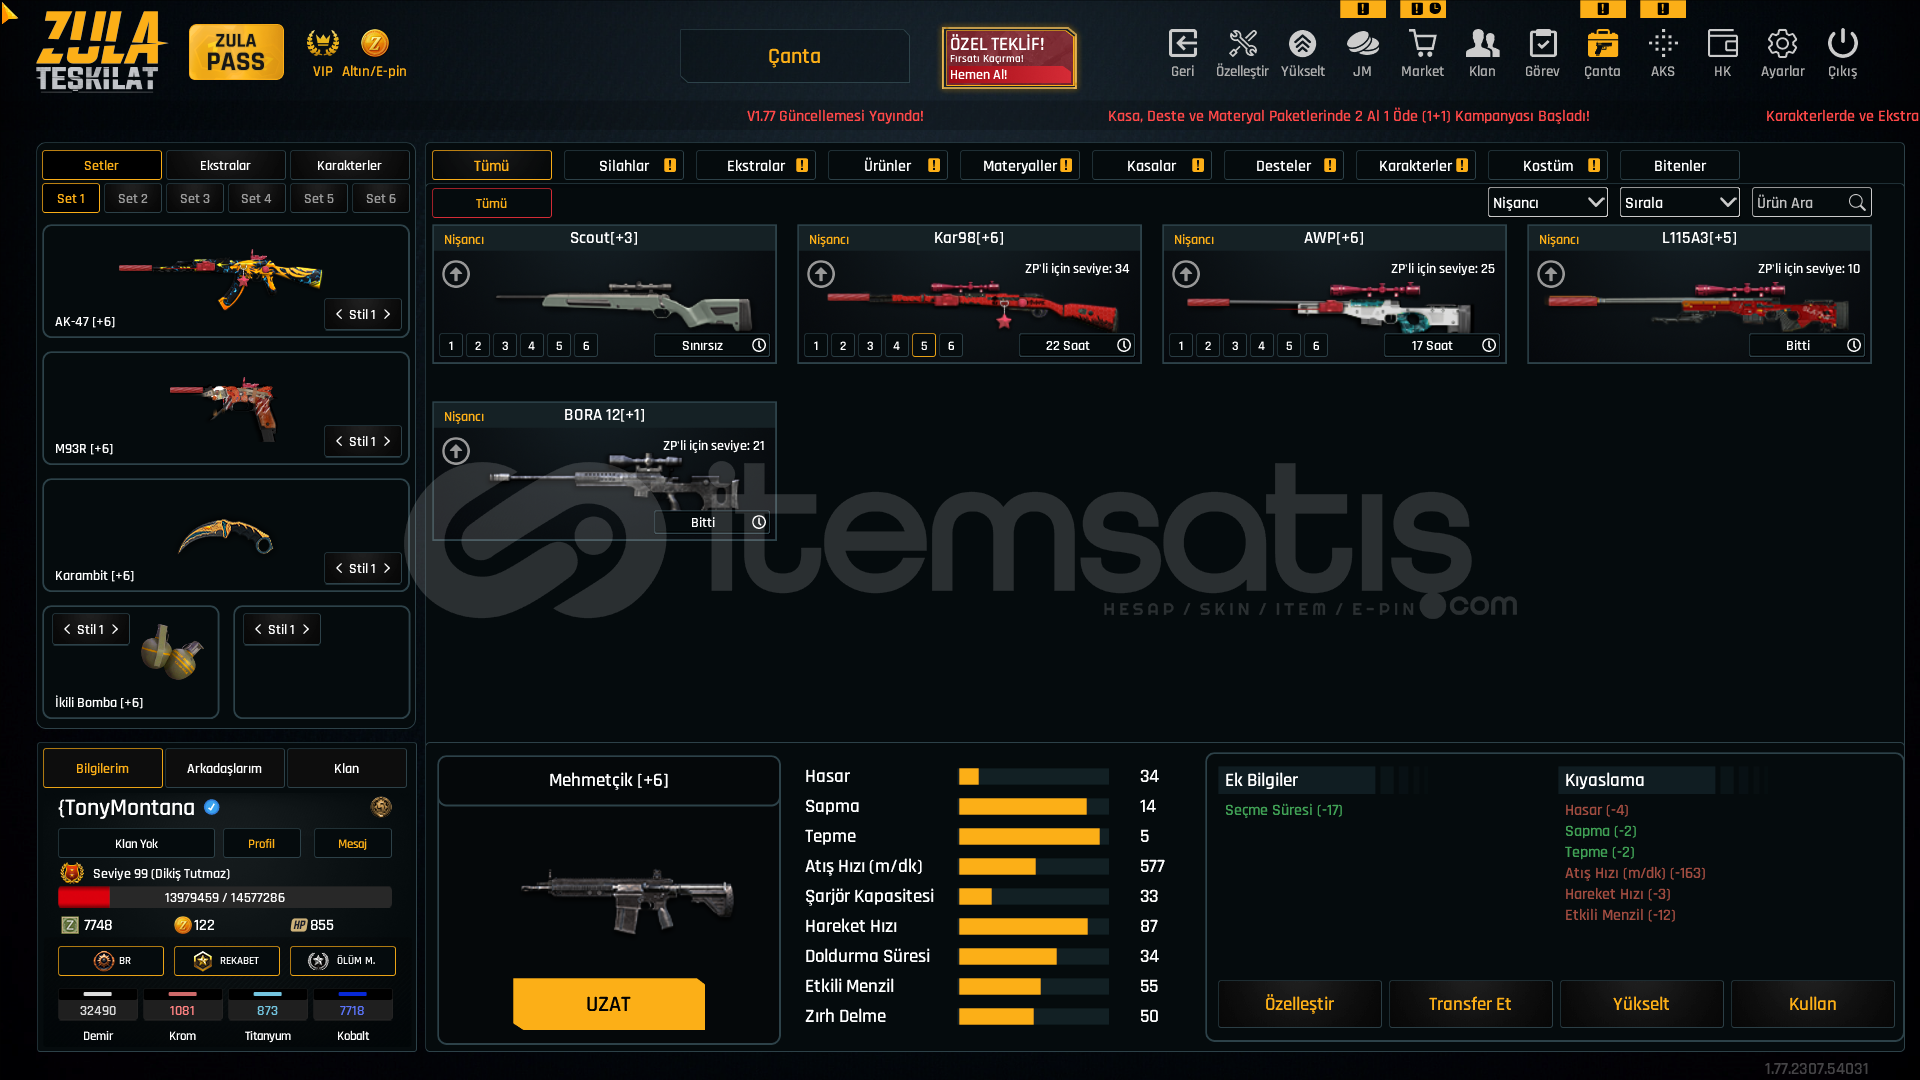Click the player badge icon beside TonyMontana
This screenshot has width=1920, height=1080.
point(381,807)
